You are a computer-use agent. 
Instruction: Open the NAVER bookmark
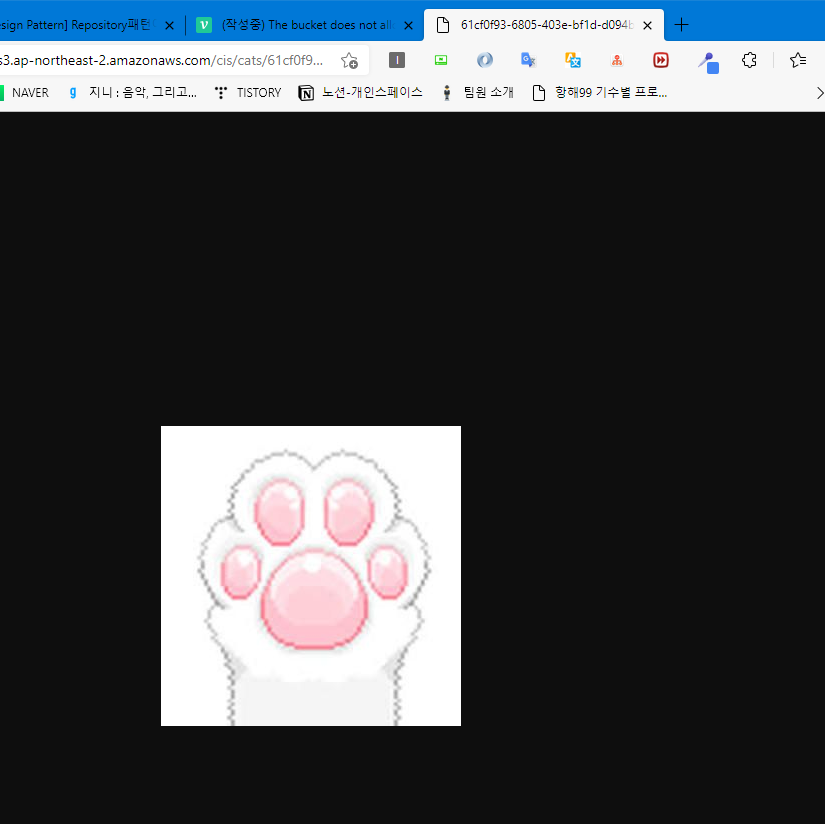pos(25,93)
